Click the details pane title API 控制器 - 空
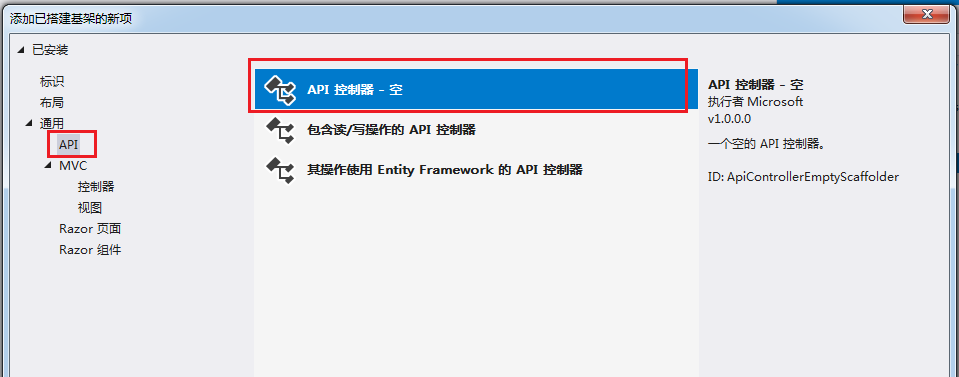 pos(755,84)
